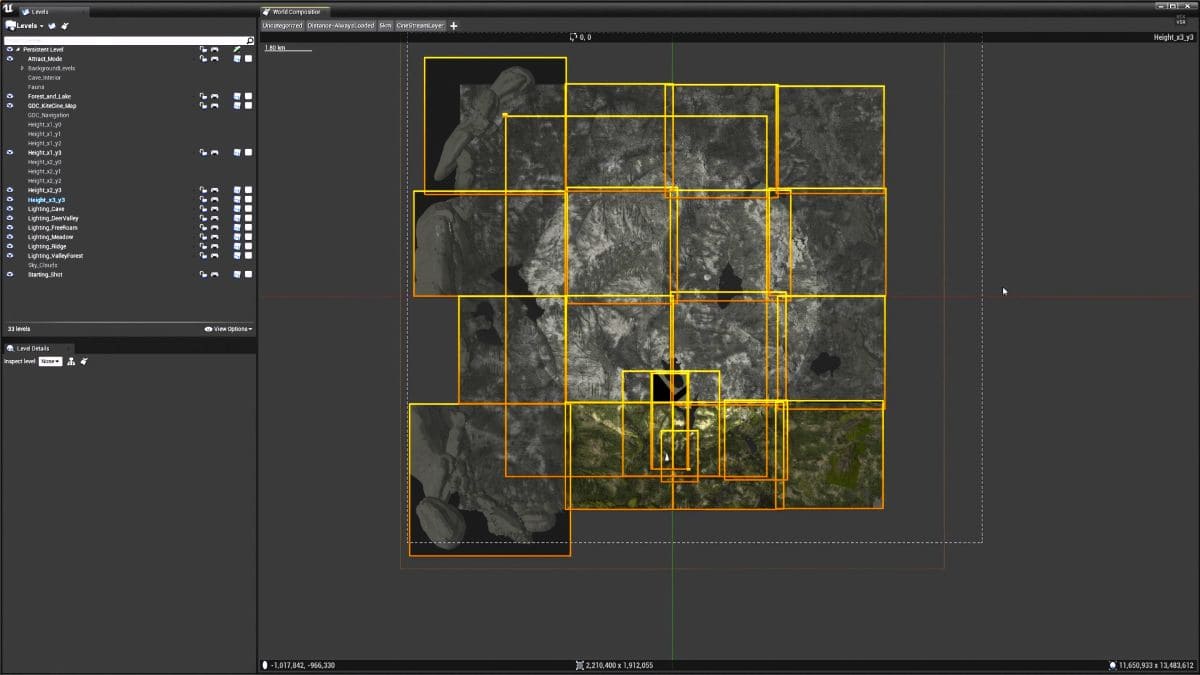
Task: Hide the Forest_and_Lake level with its eye toggle
Action: [11, 96]
